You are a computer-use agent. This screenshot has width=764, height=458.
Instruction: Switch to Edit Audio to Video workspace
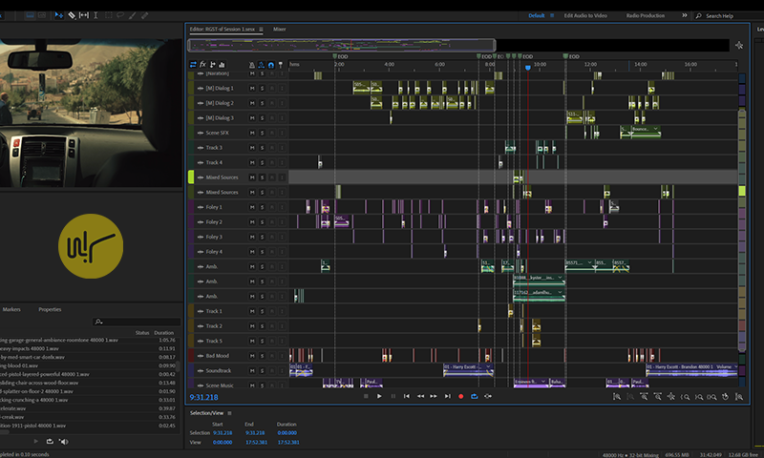point(585,16)
